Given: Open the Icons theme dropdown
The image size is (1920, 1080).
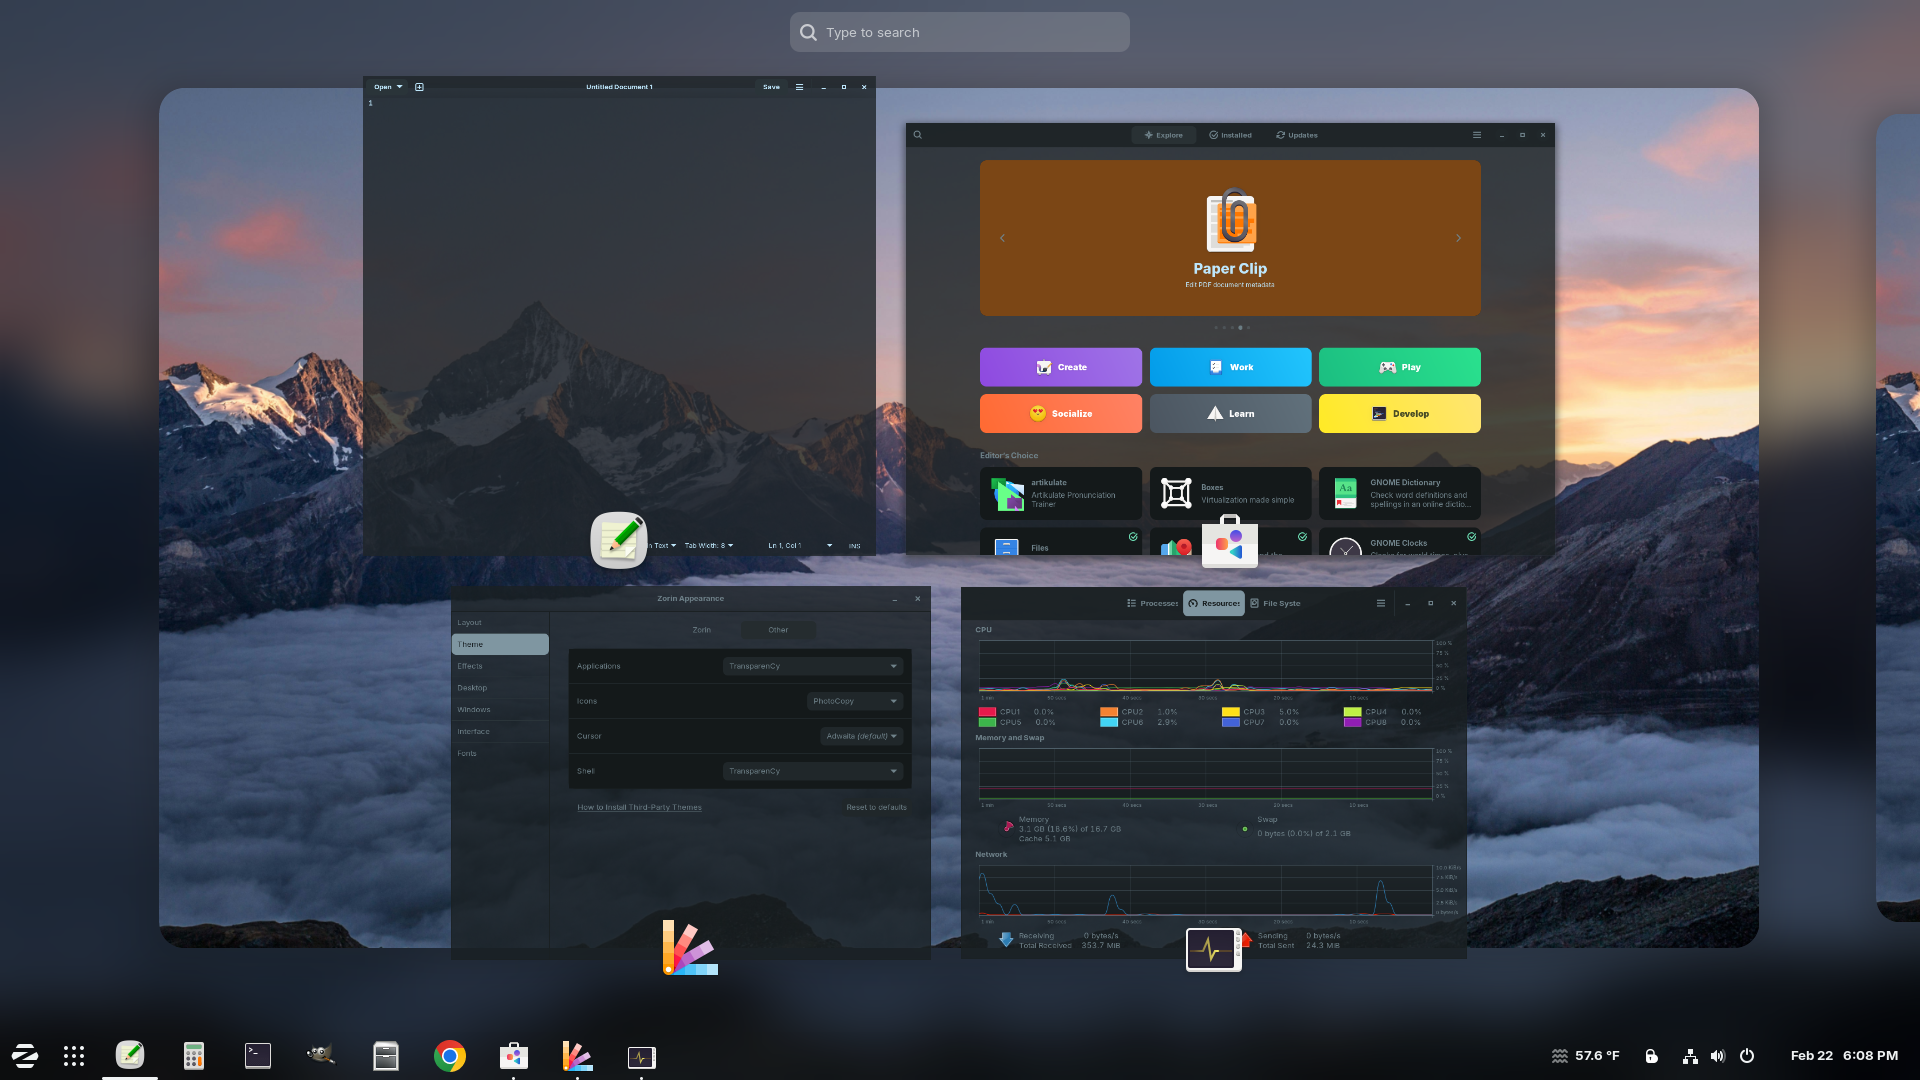Looking at the screenshot, I should pyautogui.click(x=855, y=701).
